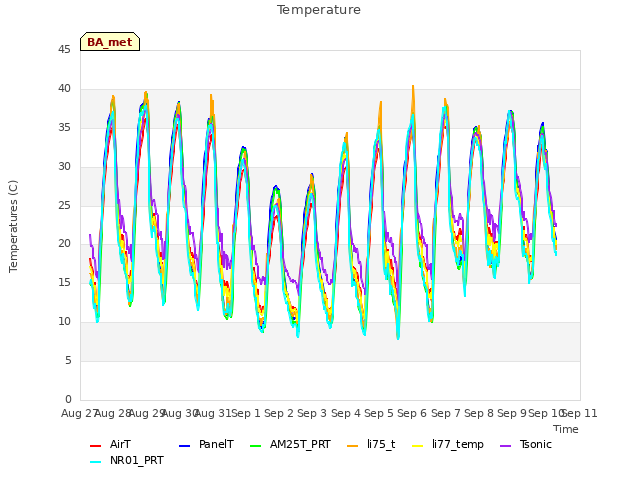Click the Aug 27 x-axis date label
This screenshot has width=640, height=480.
point(79,413)
